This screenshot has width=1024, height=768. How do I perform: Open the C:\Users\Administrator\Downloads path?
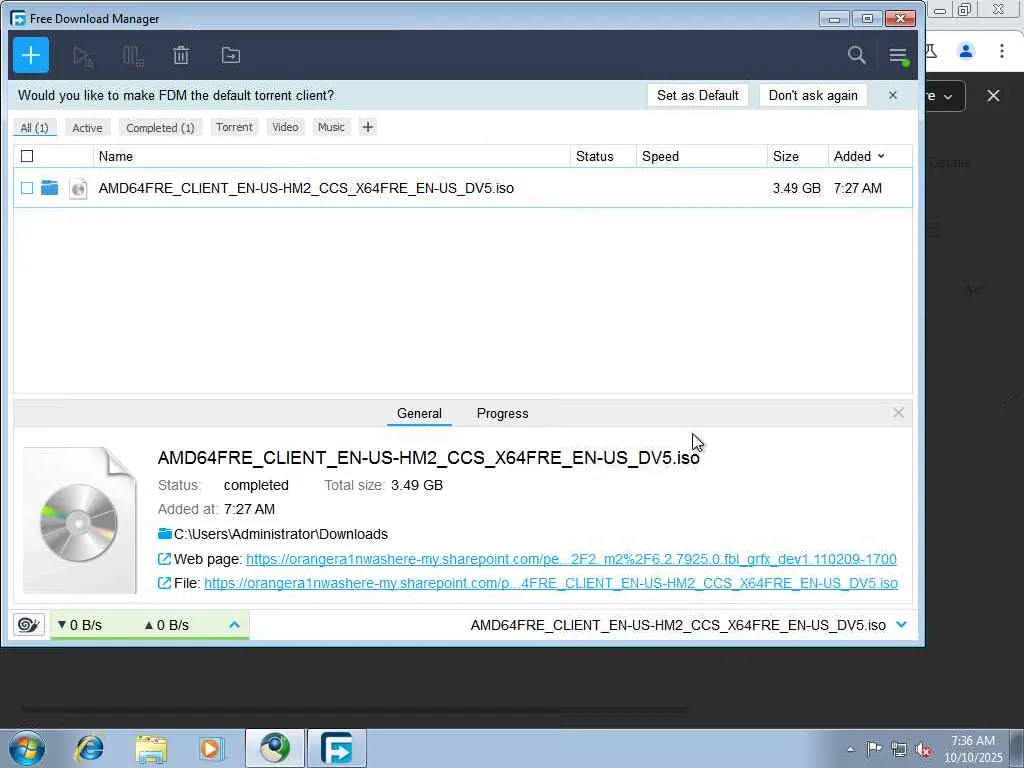[281, 534]
